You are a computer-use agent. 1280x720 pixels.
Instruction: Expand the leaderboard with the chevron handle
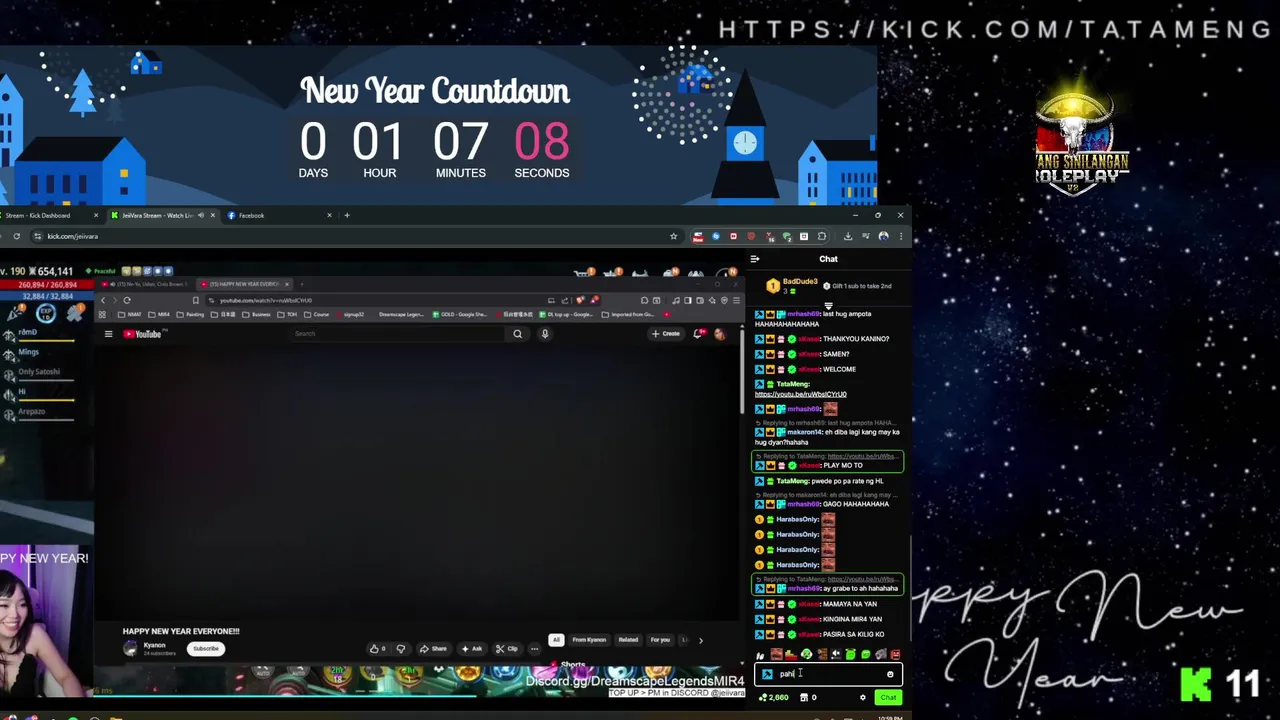[x=828, y=306]
